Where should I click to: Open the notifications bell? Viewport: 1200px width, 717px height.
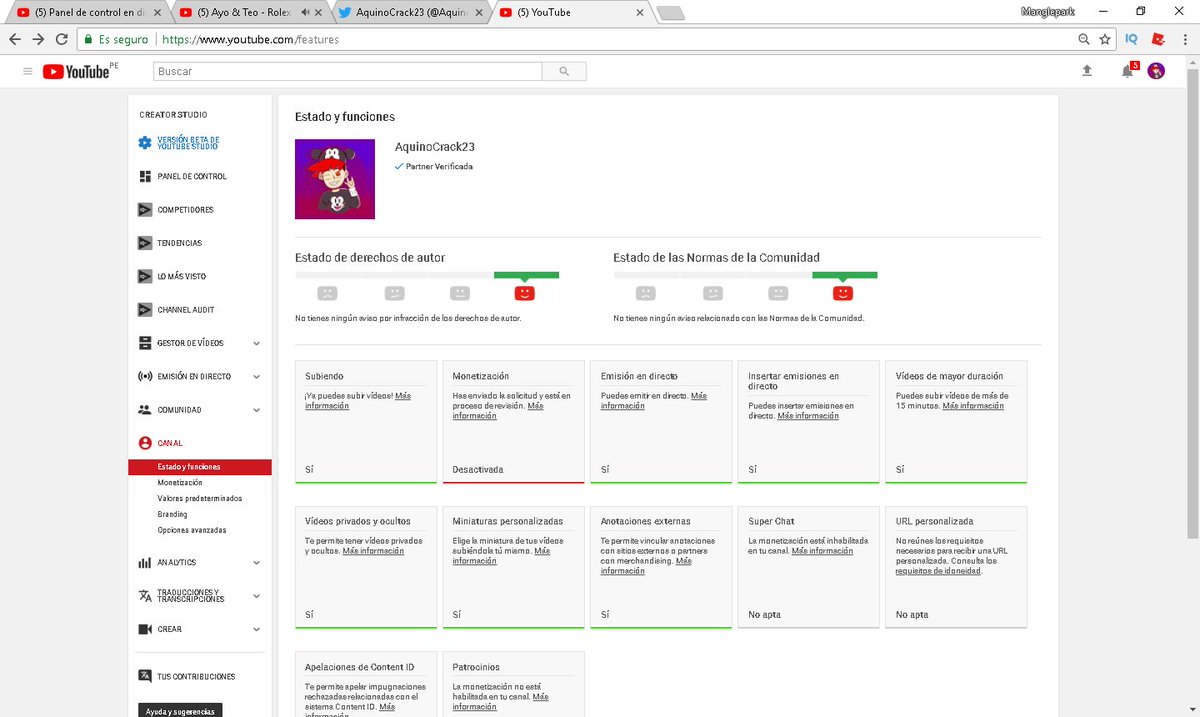(1128, 71)
